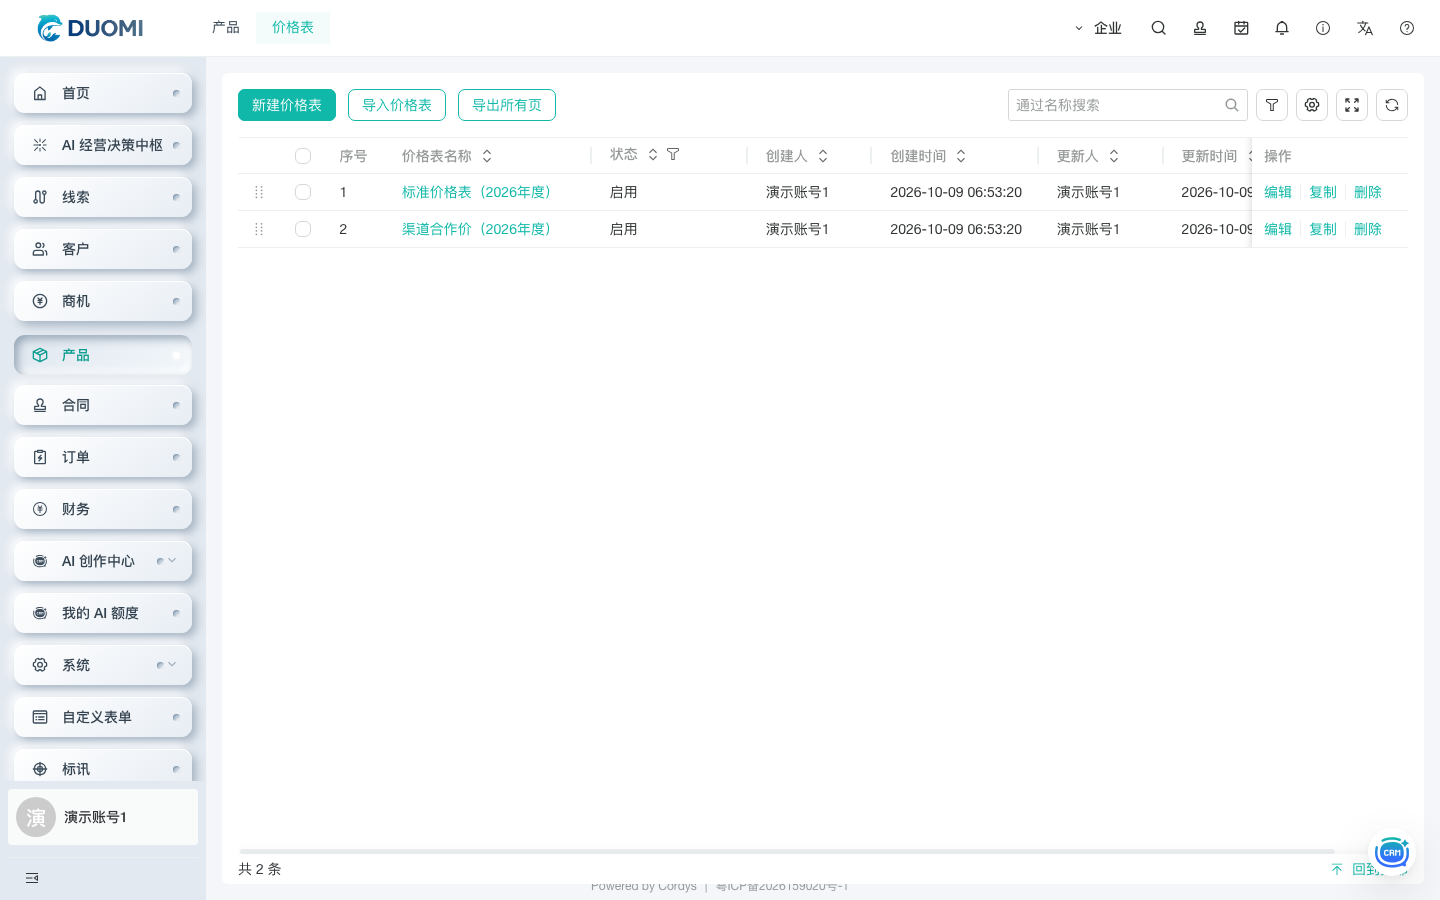The image size is (1440, 900).
Task: Click the info circle icon in header
Action: pyautogui.click(x=1323, y=28)
